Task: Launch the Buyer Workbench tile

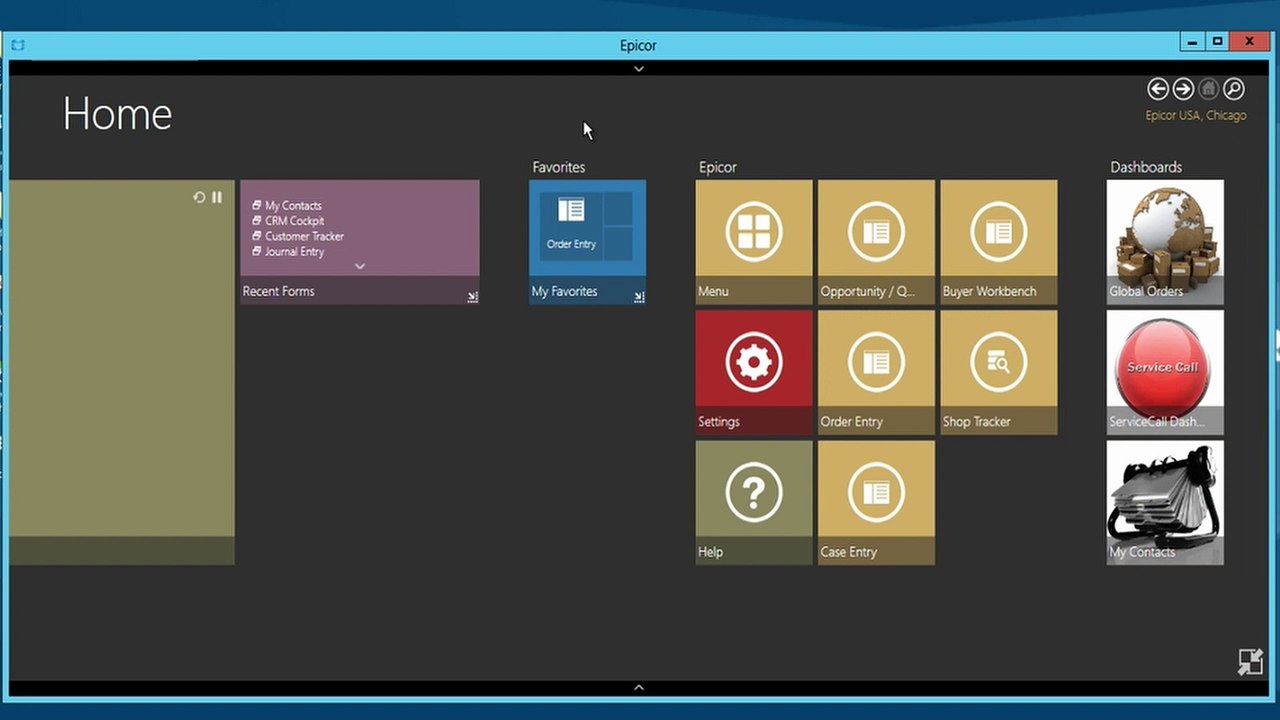Action: coord(999,242)
